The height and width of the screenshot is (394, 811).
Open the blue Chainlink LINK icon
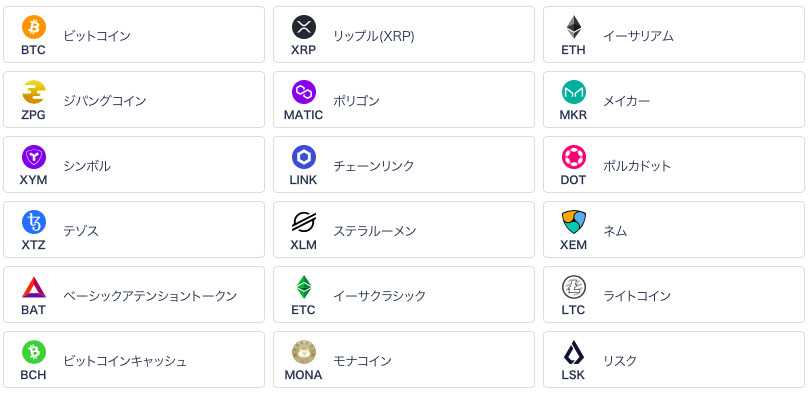click(x=304, y=157)
